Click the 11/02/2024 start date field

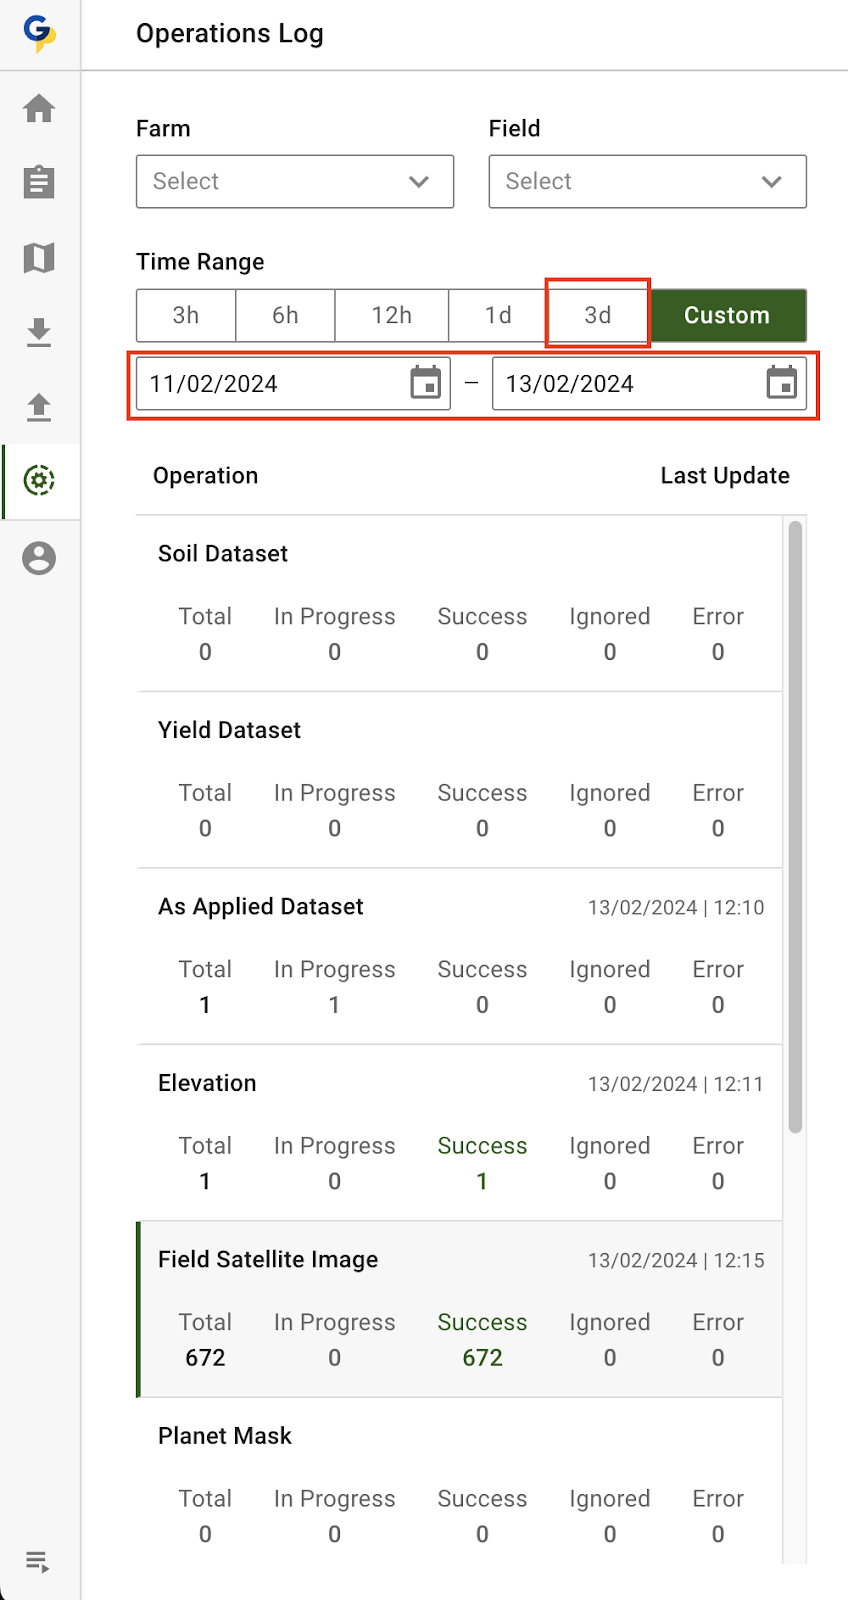(270, 384)
